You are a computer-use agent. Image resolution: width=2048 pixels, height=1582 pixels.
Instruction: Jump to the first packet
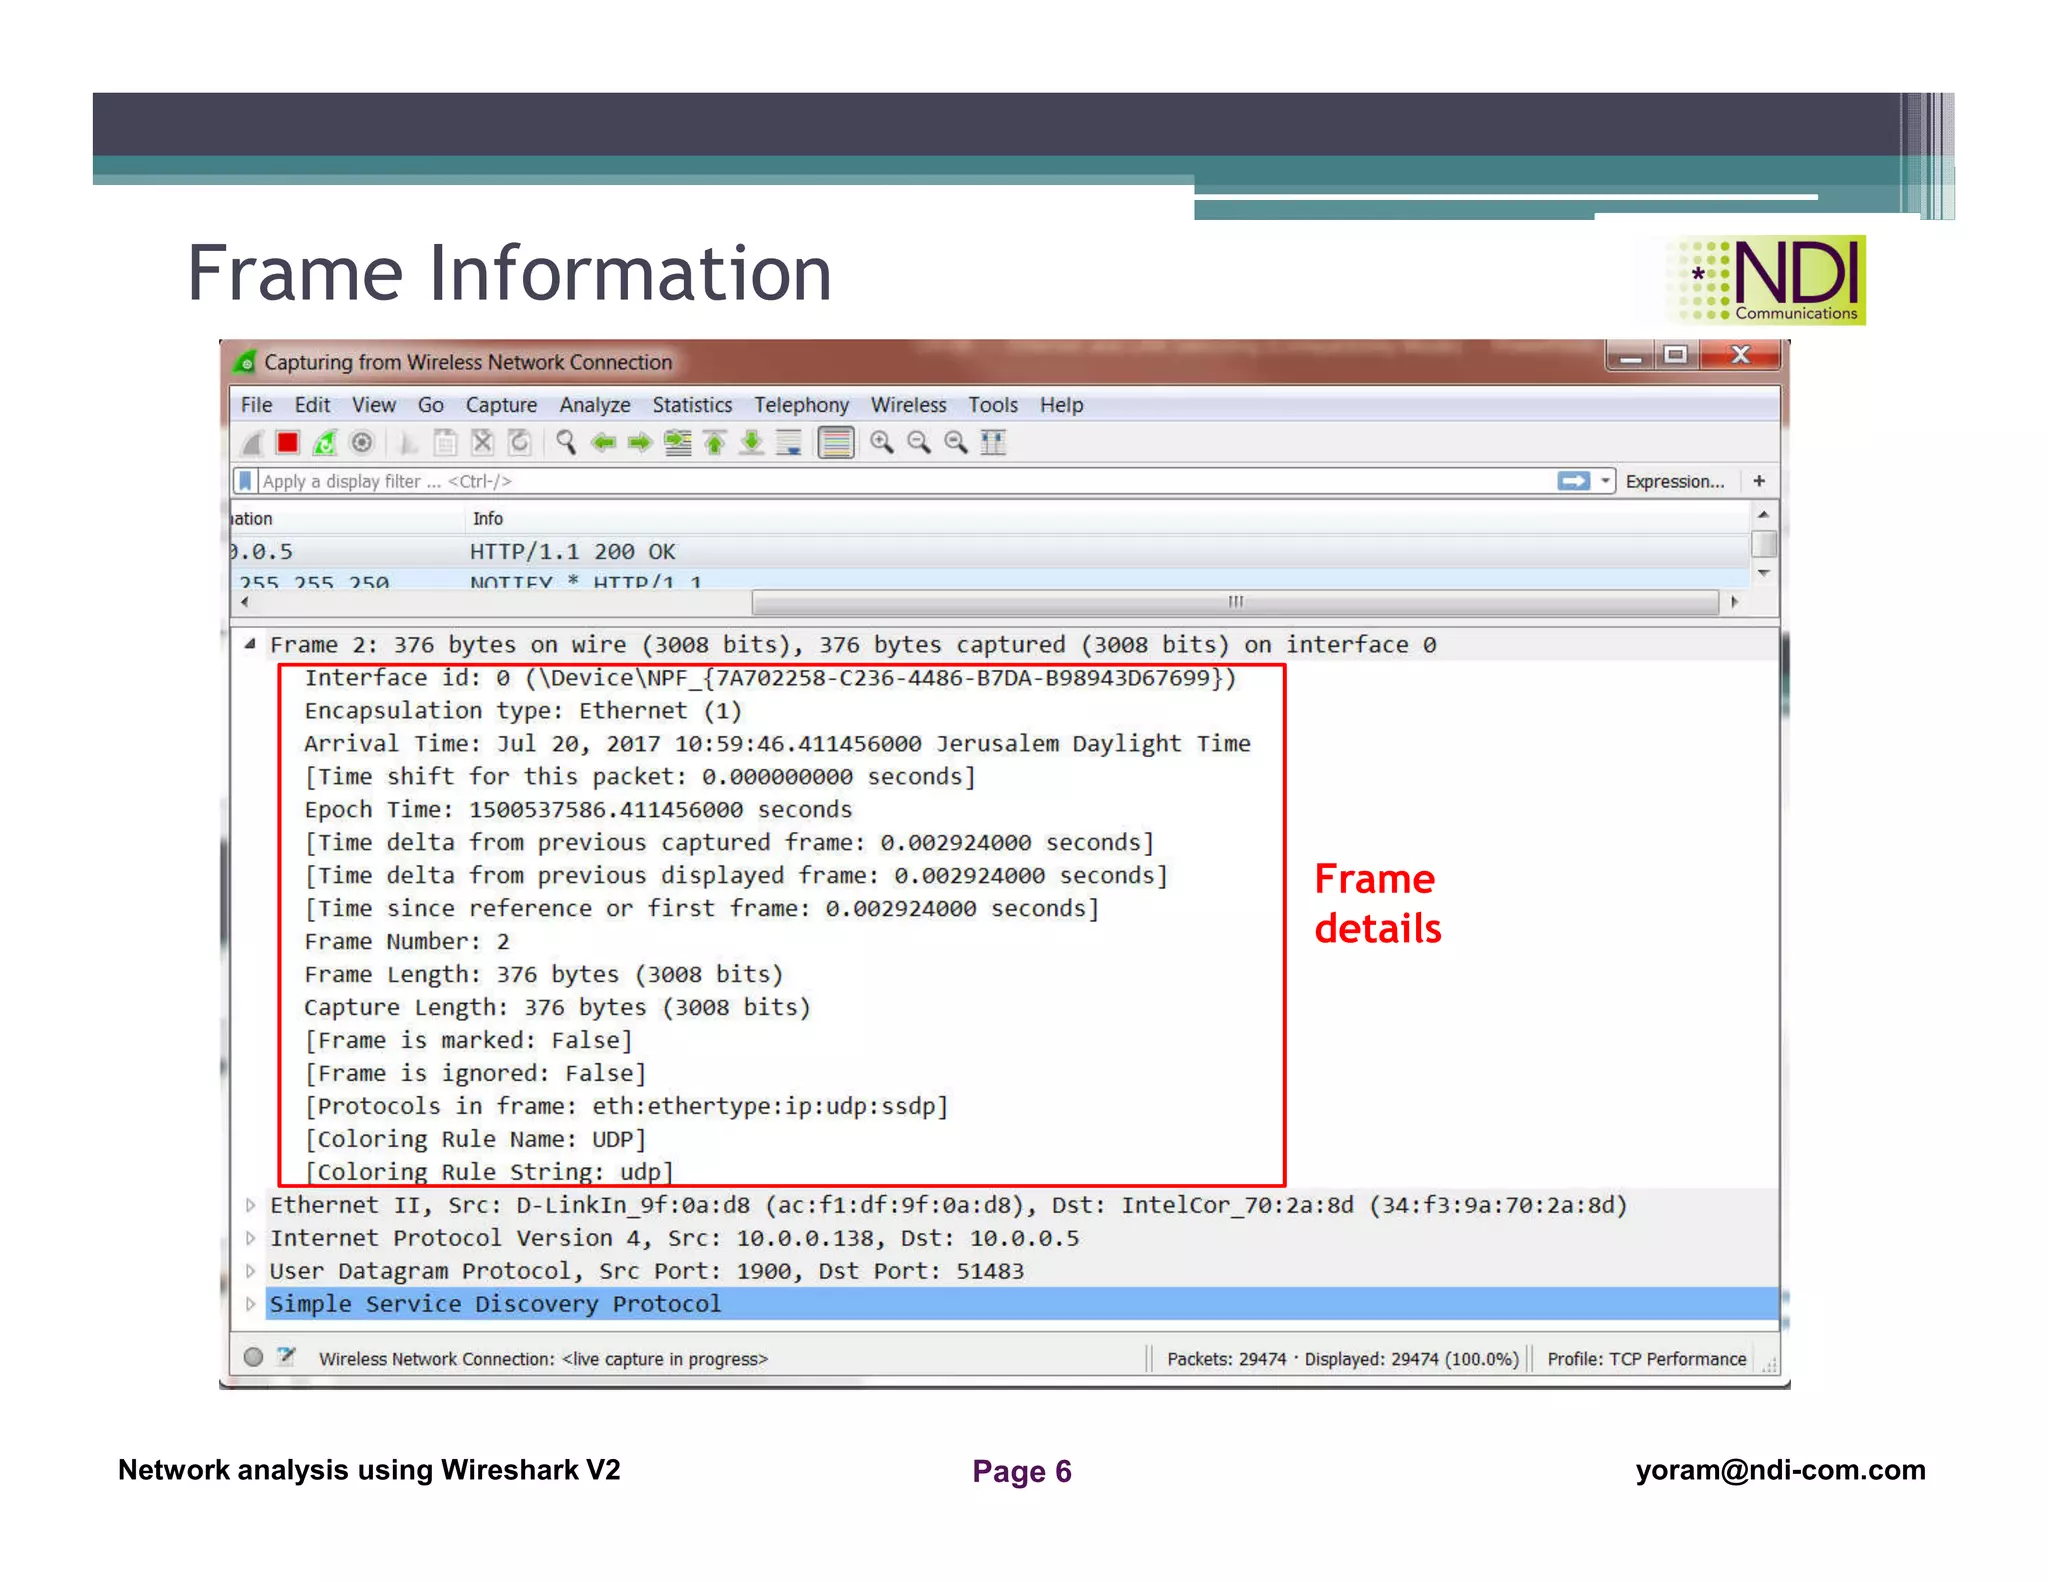[x=715, y=442]
